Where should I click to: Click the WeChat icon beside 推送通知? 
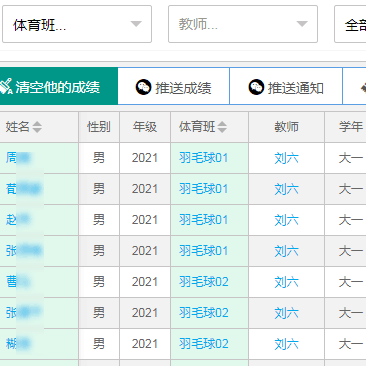(x=256, y=87)
